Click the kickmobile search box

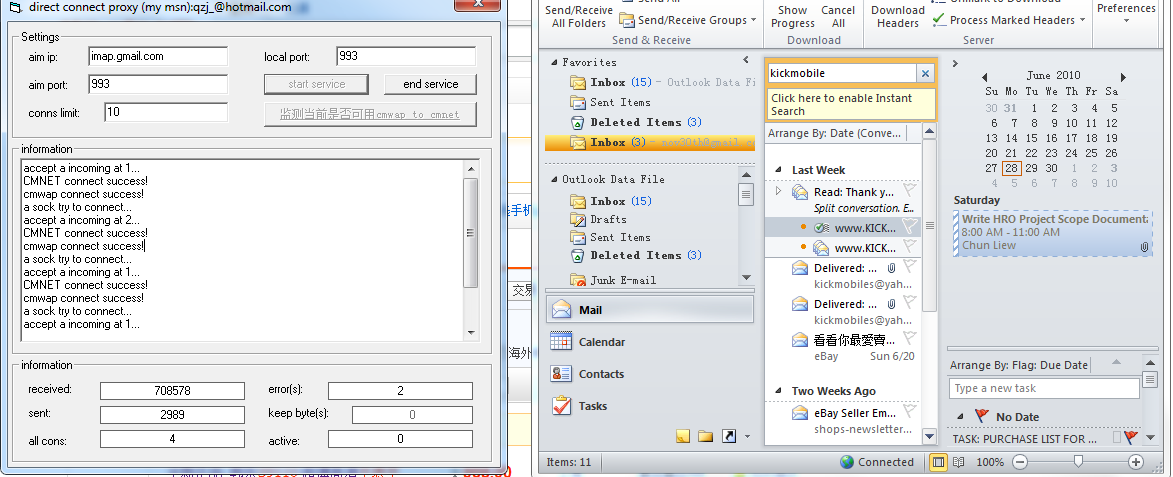(842, 73)
